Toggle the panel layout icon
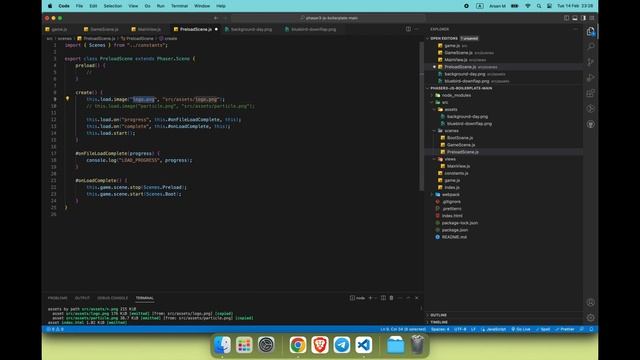The width and height of the screenshot is (640, 360). pos(575,18)
